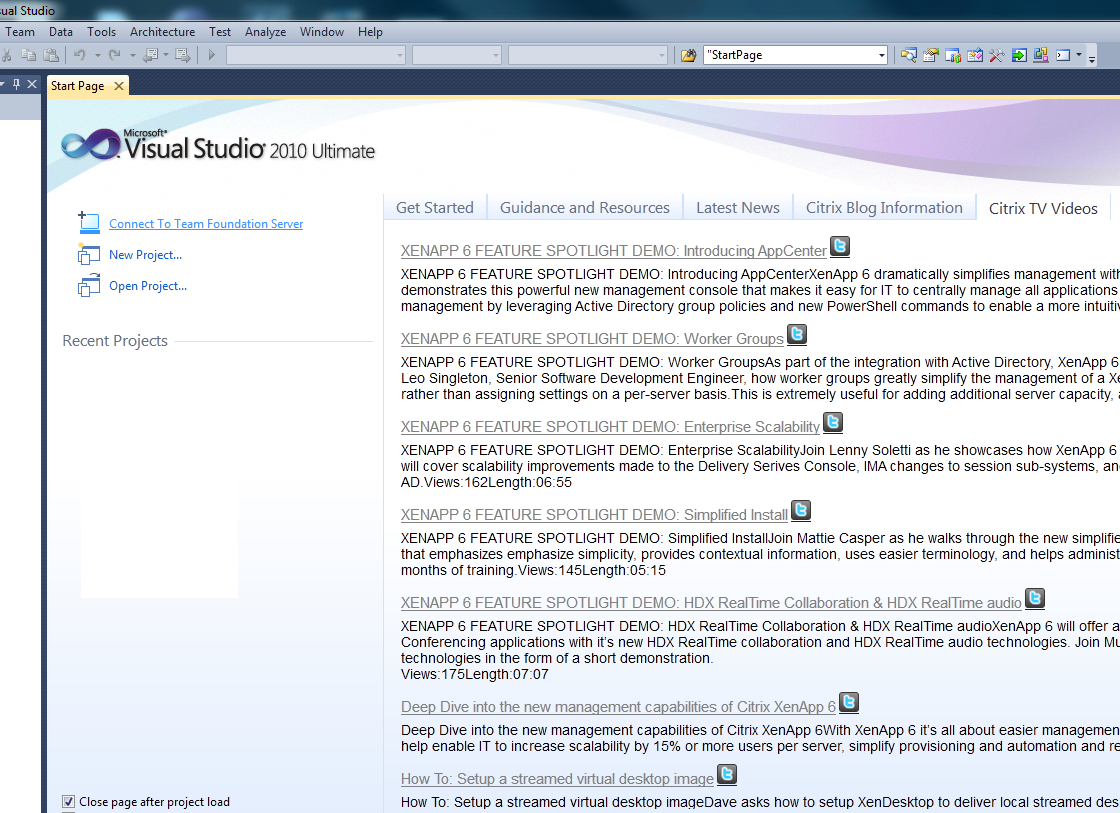Switch to the Latest News tab
Image resolution: width=1120 pixels, height=813 pixels.
[x=737, y=208]
